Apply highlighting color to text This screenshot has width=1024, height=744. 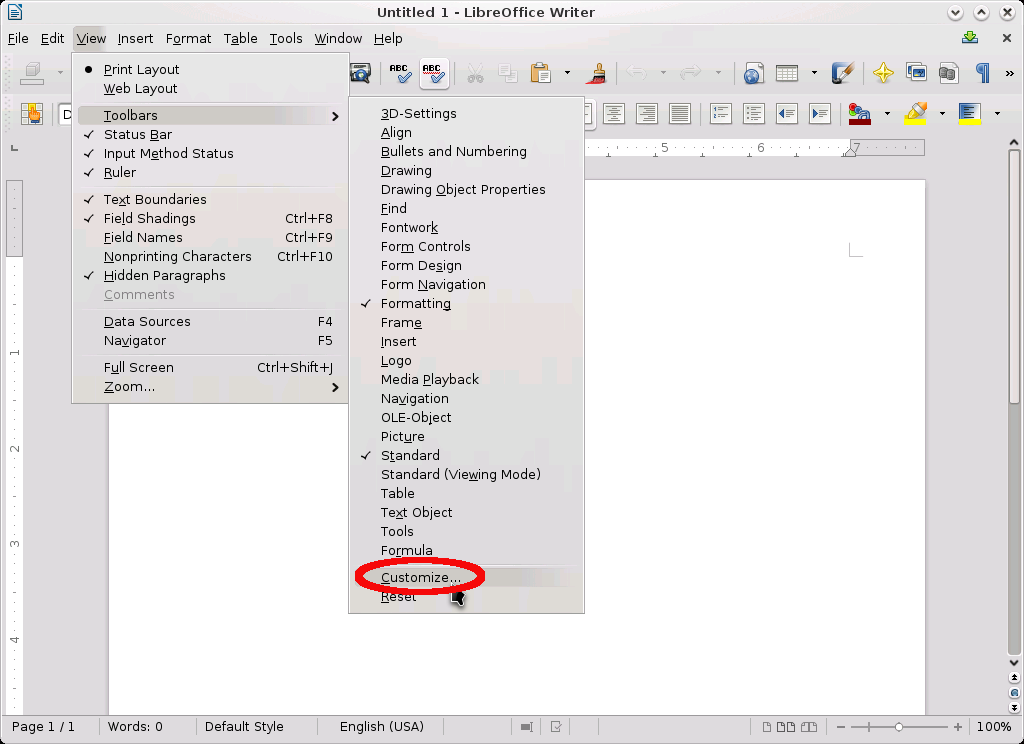(x=915, y=113)
